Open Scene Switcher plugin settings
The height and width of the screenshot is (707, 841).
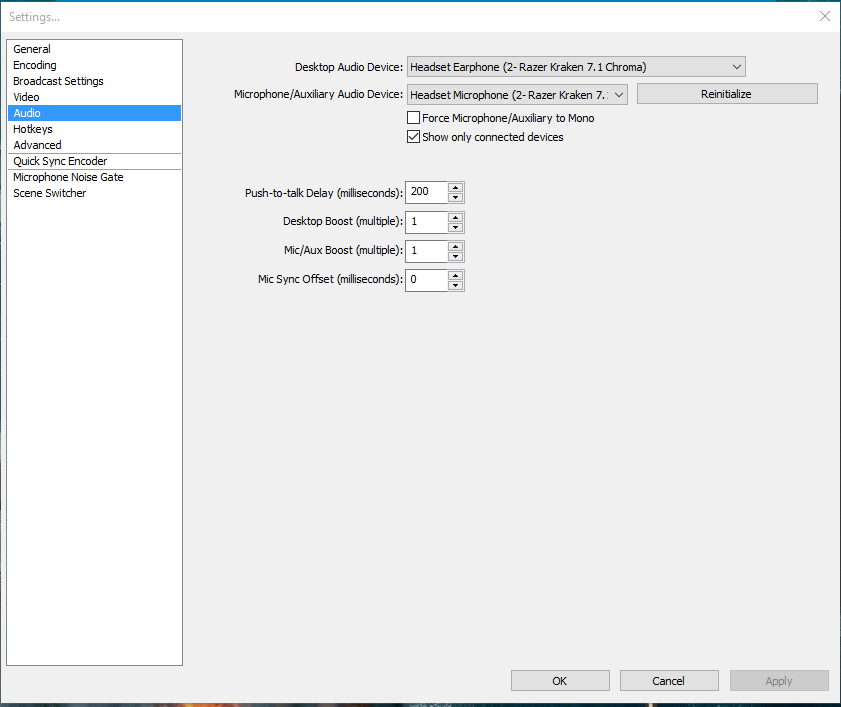pos(94,193)
